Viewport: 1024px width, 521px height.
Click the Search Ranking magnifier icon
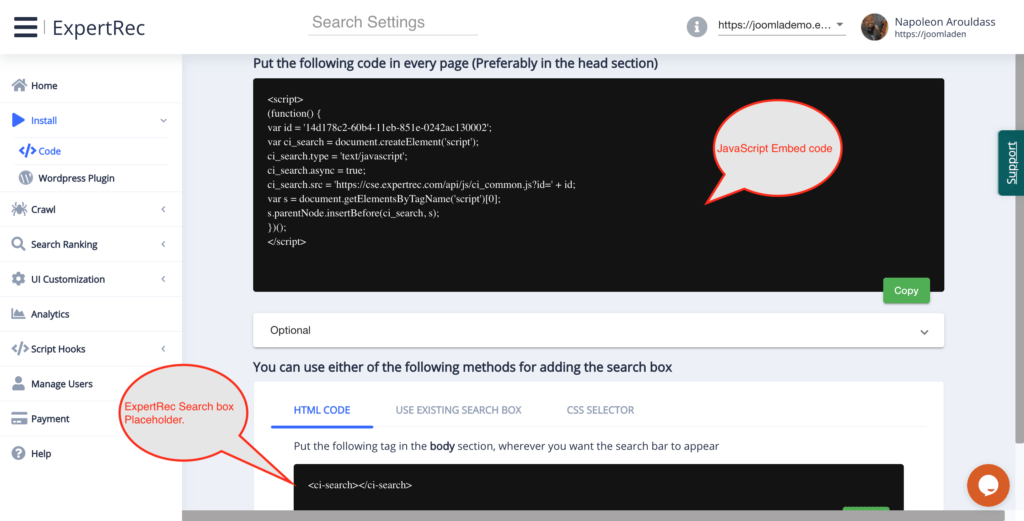pos(18,244)
